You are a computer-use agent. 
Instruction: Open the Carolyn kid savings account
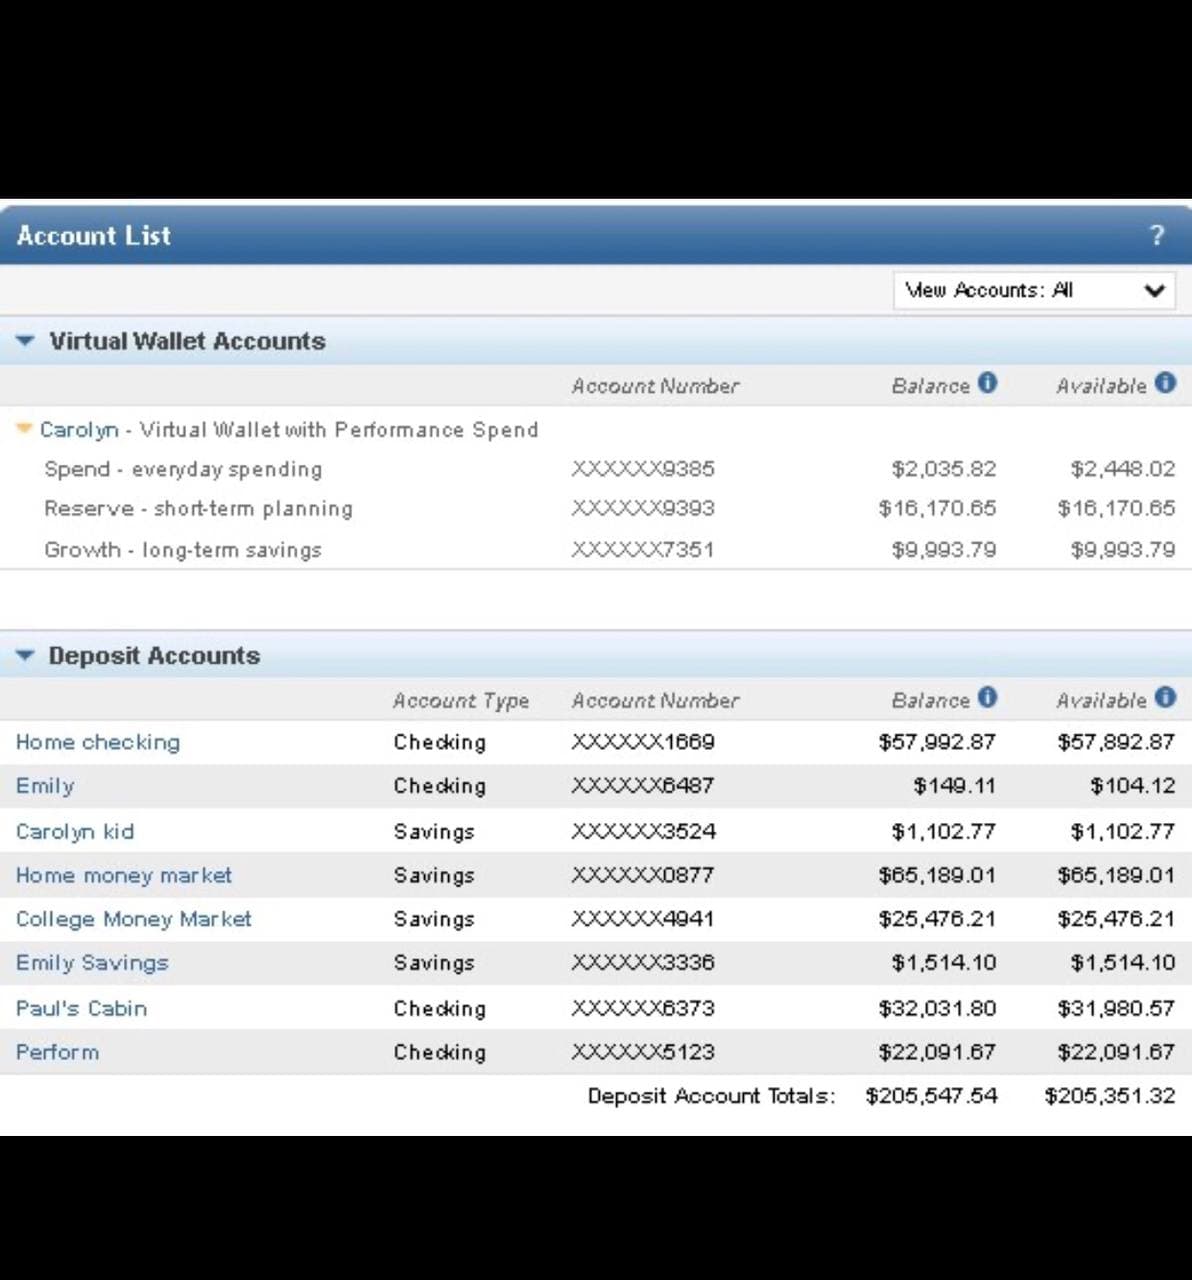75,831
